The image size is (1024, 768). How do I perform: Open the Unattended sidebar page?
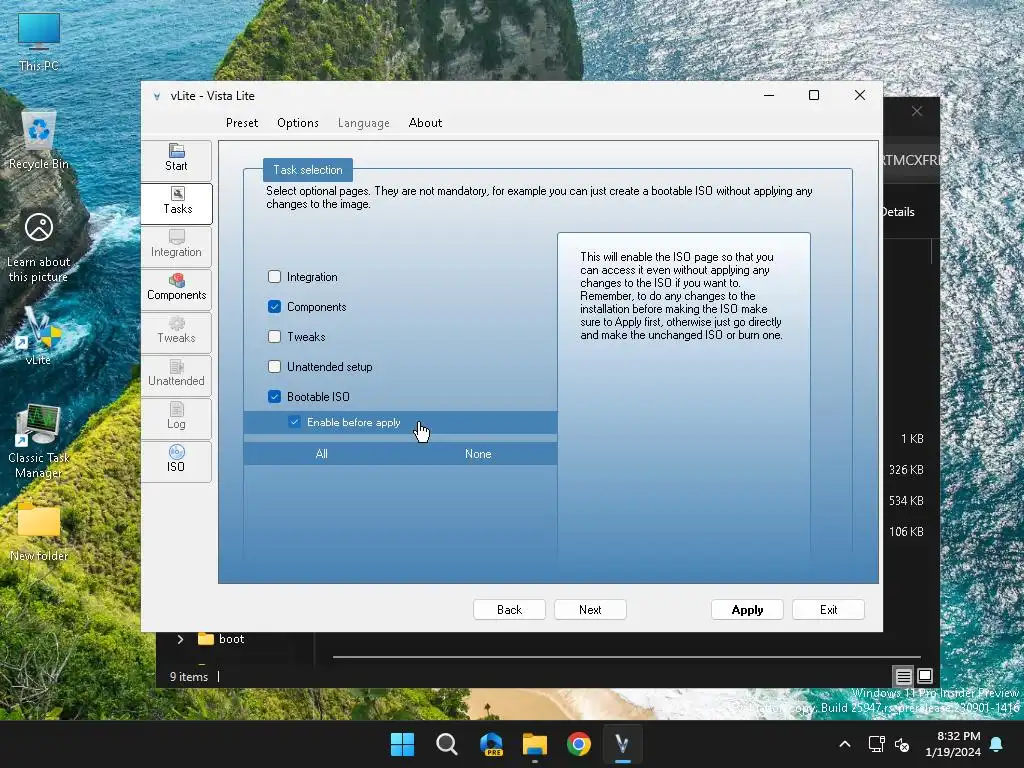(x=176, y=374)
